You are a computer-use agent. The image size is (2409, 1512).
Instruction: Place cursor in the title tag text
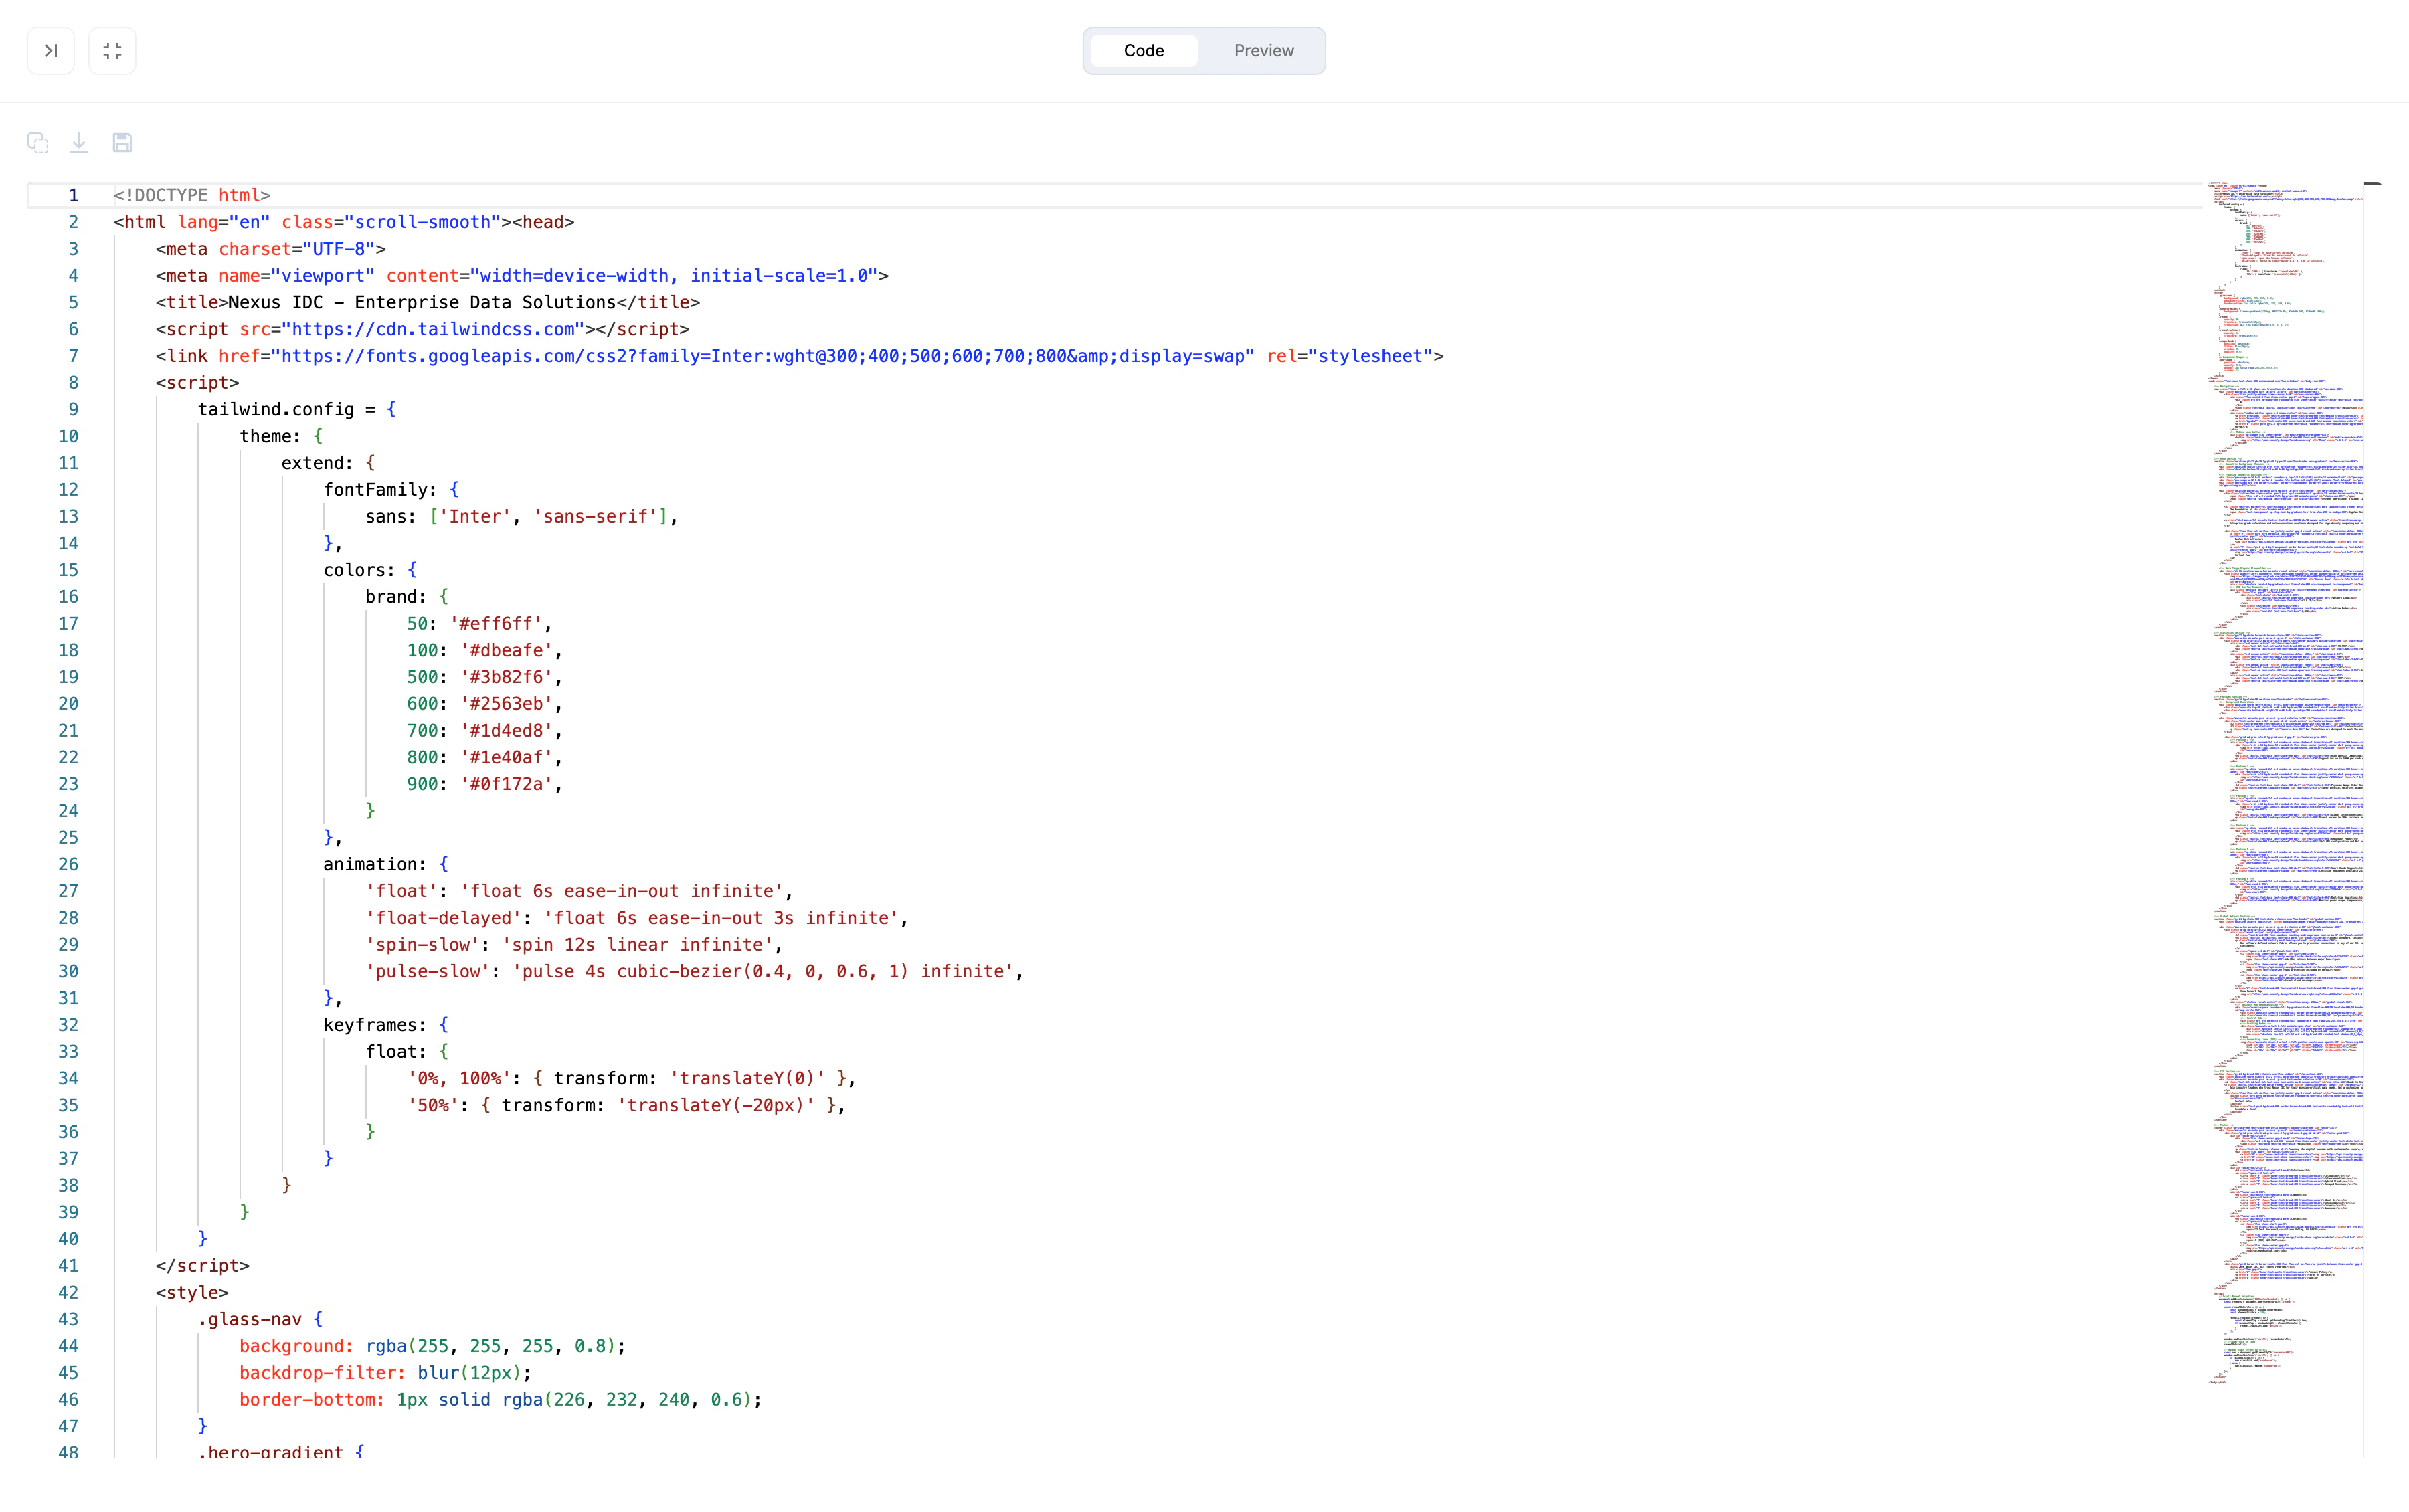(420, 303)
